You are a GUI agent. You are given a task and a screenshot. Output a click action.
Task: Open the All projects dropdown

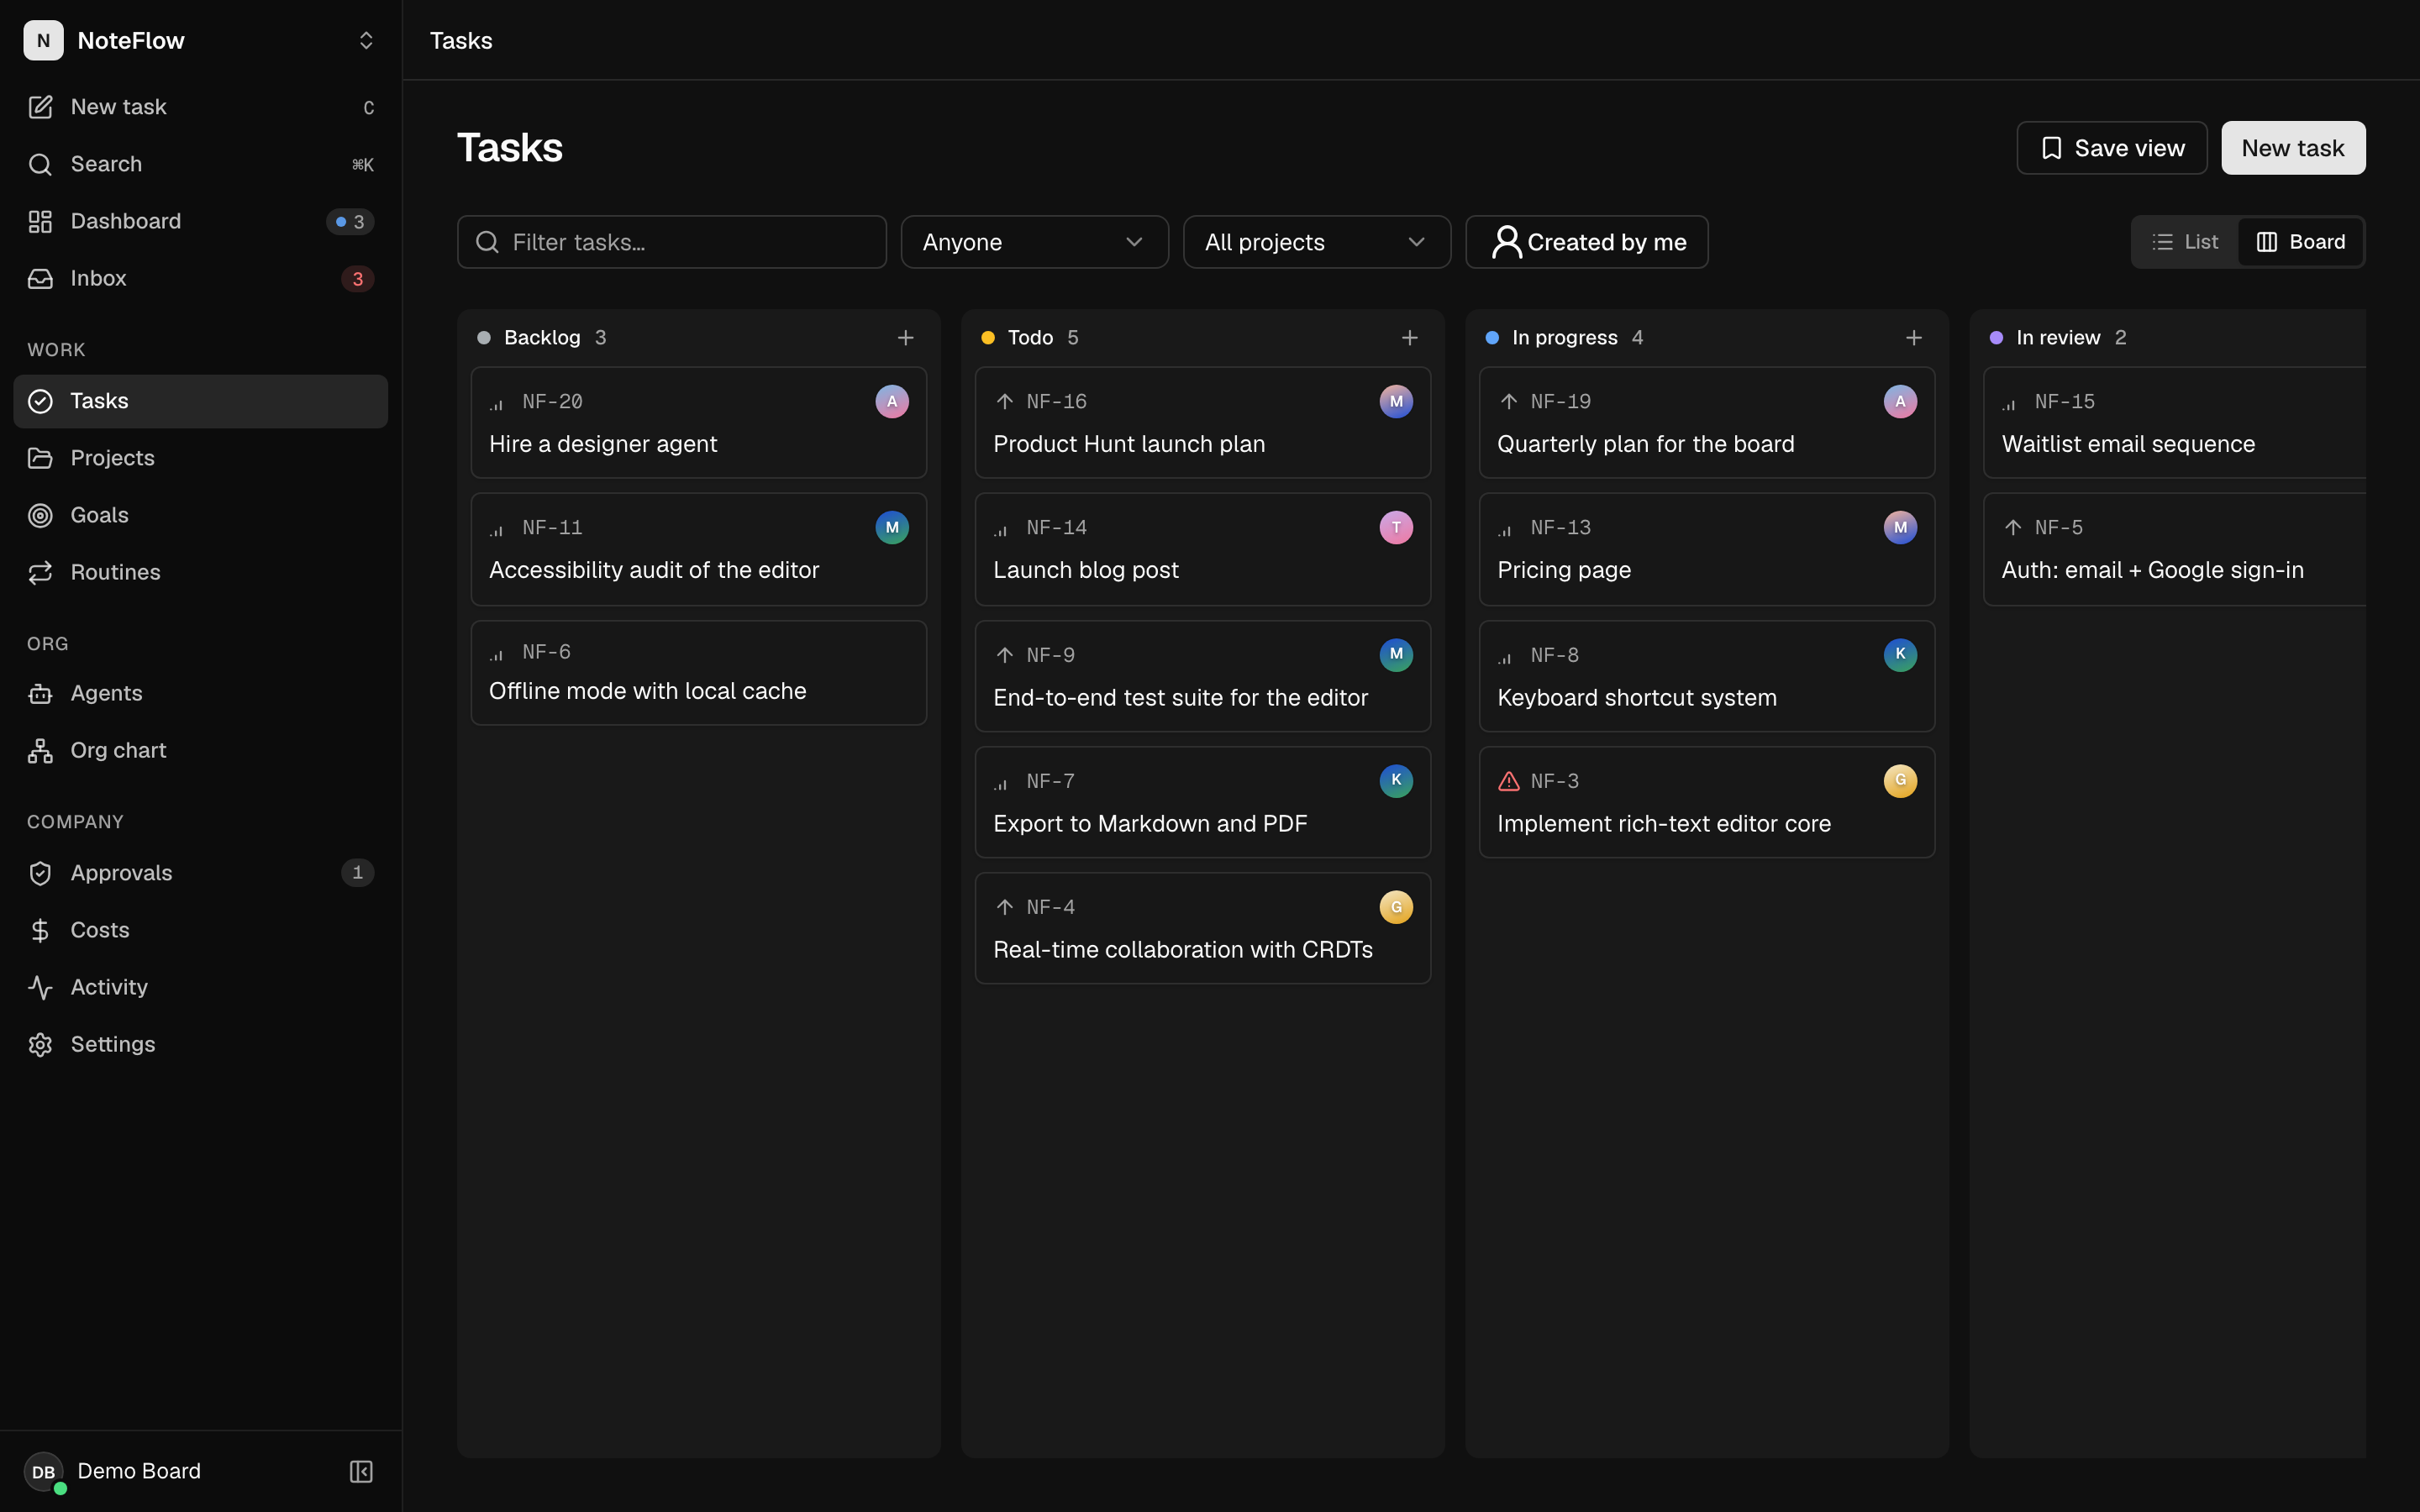pos(1316,242)
